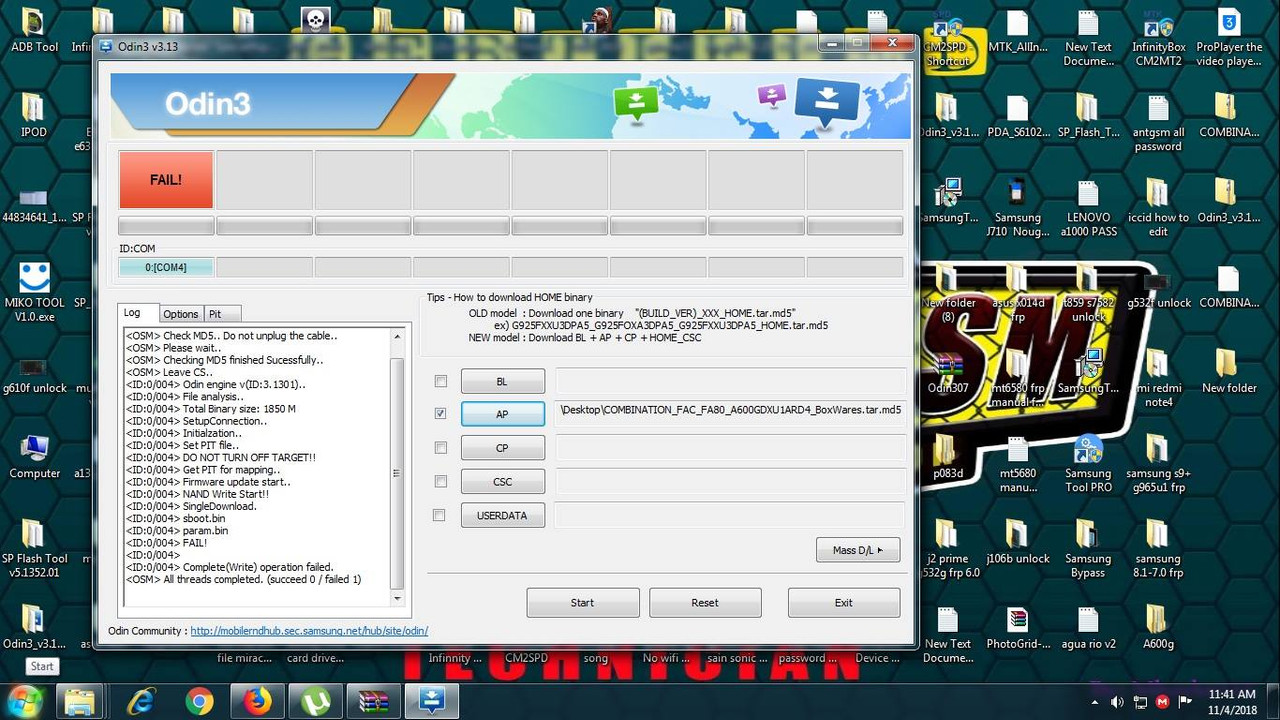Open the PhotoGrid image file icon
Screen dimensions: 1280x720
coord(1017,628)
